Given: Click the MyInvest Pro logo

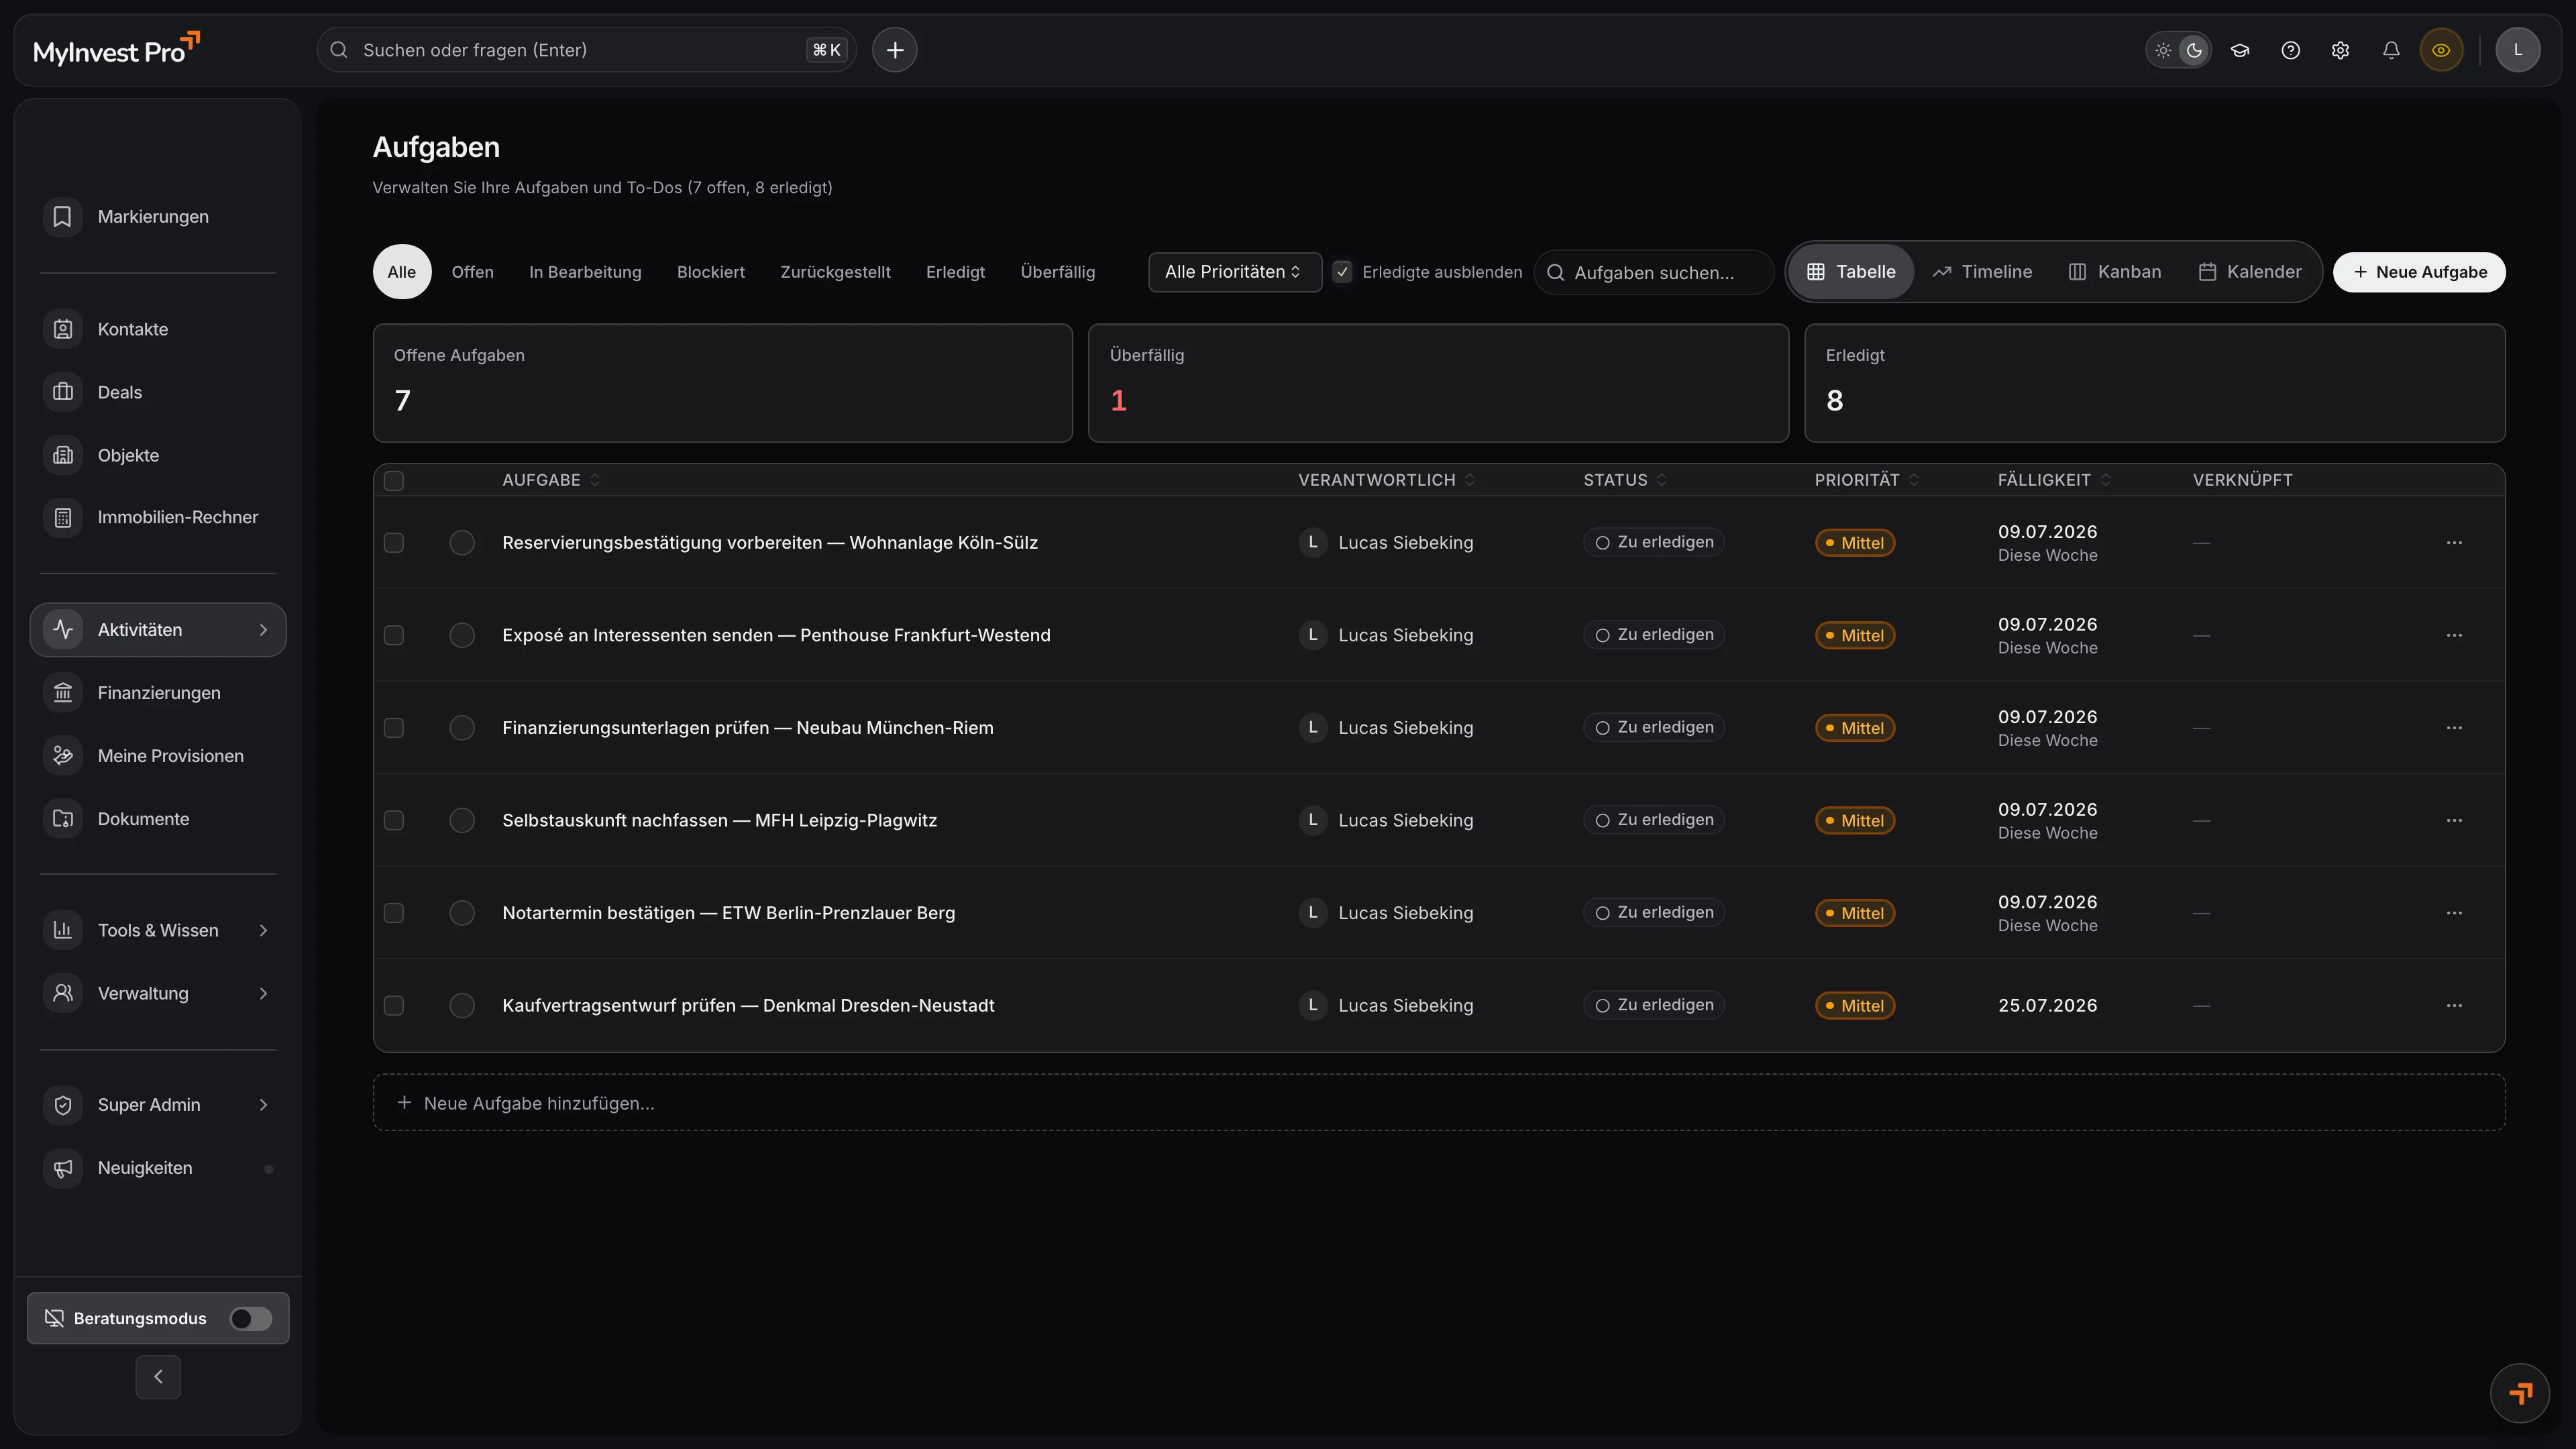Looking at the screenshot, I should point(117,49).
